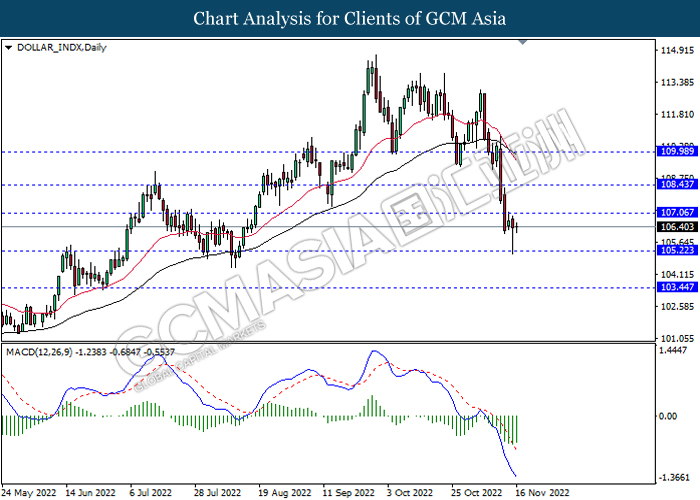Image resolution: width=700 pixels, height=500 pixels.
Task: Click the MACD scale value -1.3661
Action: 674,477
